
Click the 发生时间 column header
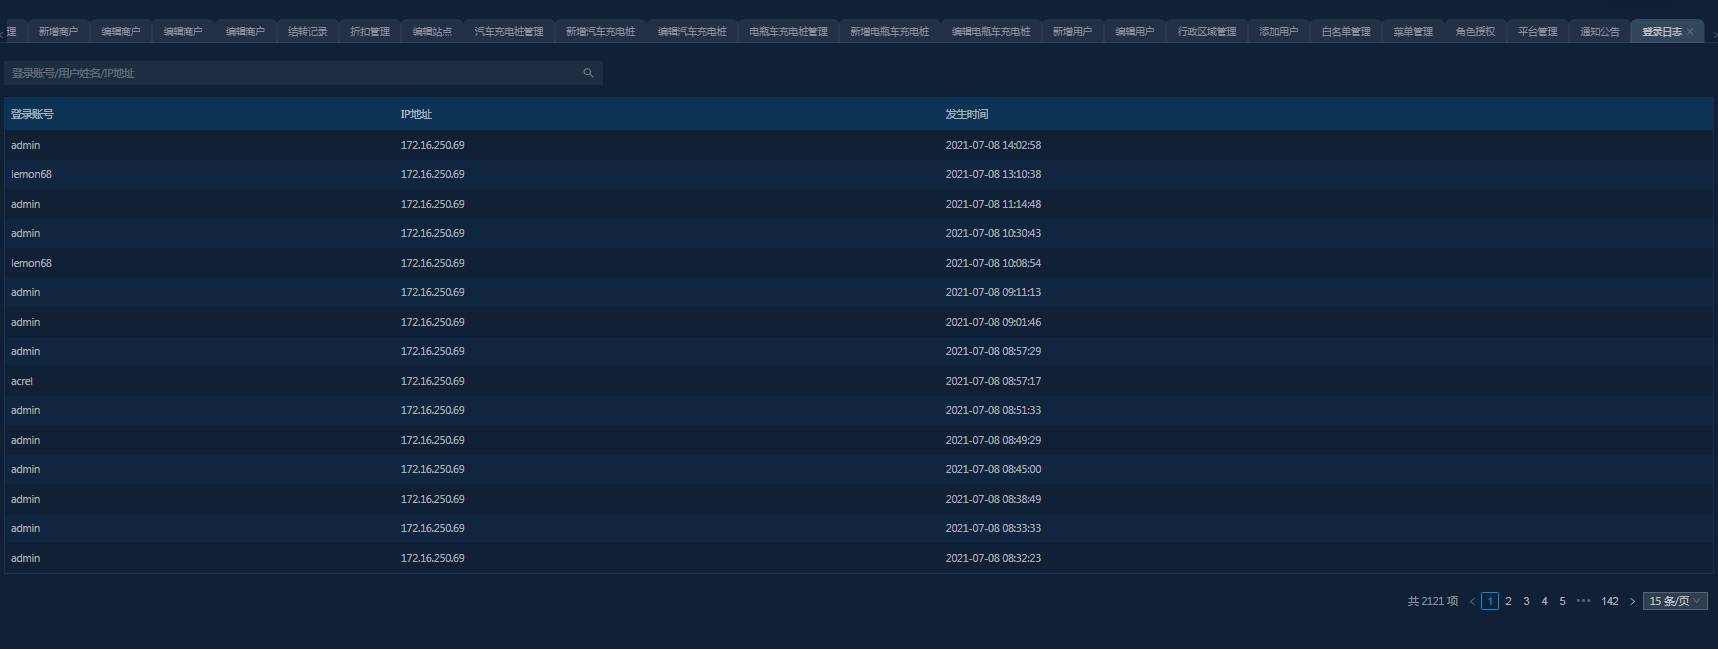966,114
